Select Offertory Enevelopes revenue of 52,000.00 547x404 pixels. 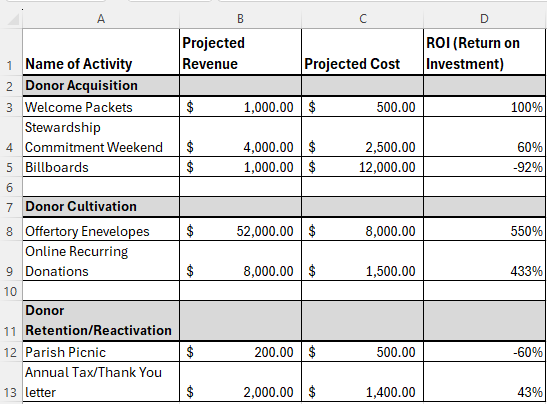pos(240,231)
